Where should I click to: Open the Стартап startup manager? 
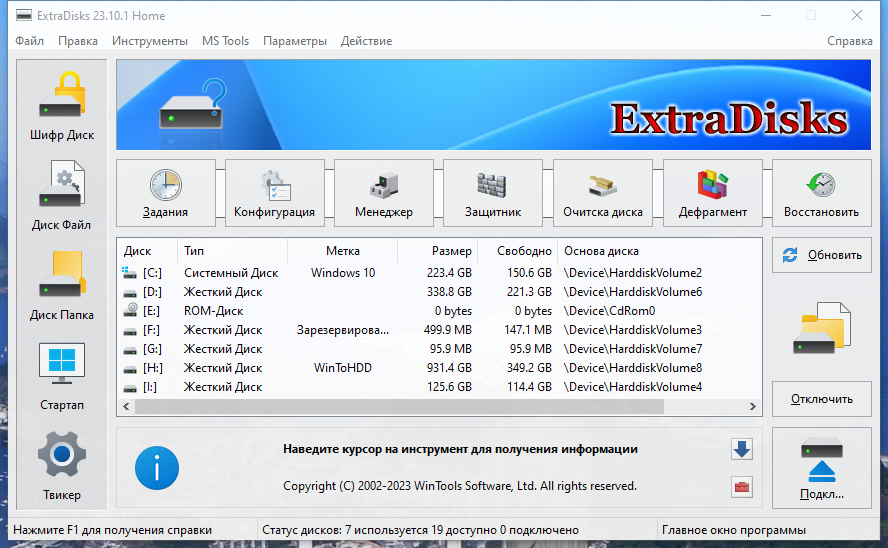[62, 376]
